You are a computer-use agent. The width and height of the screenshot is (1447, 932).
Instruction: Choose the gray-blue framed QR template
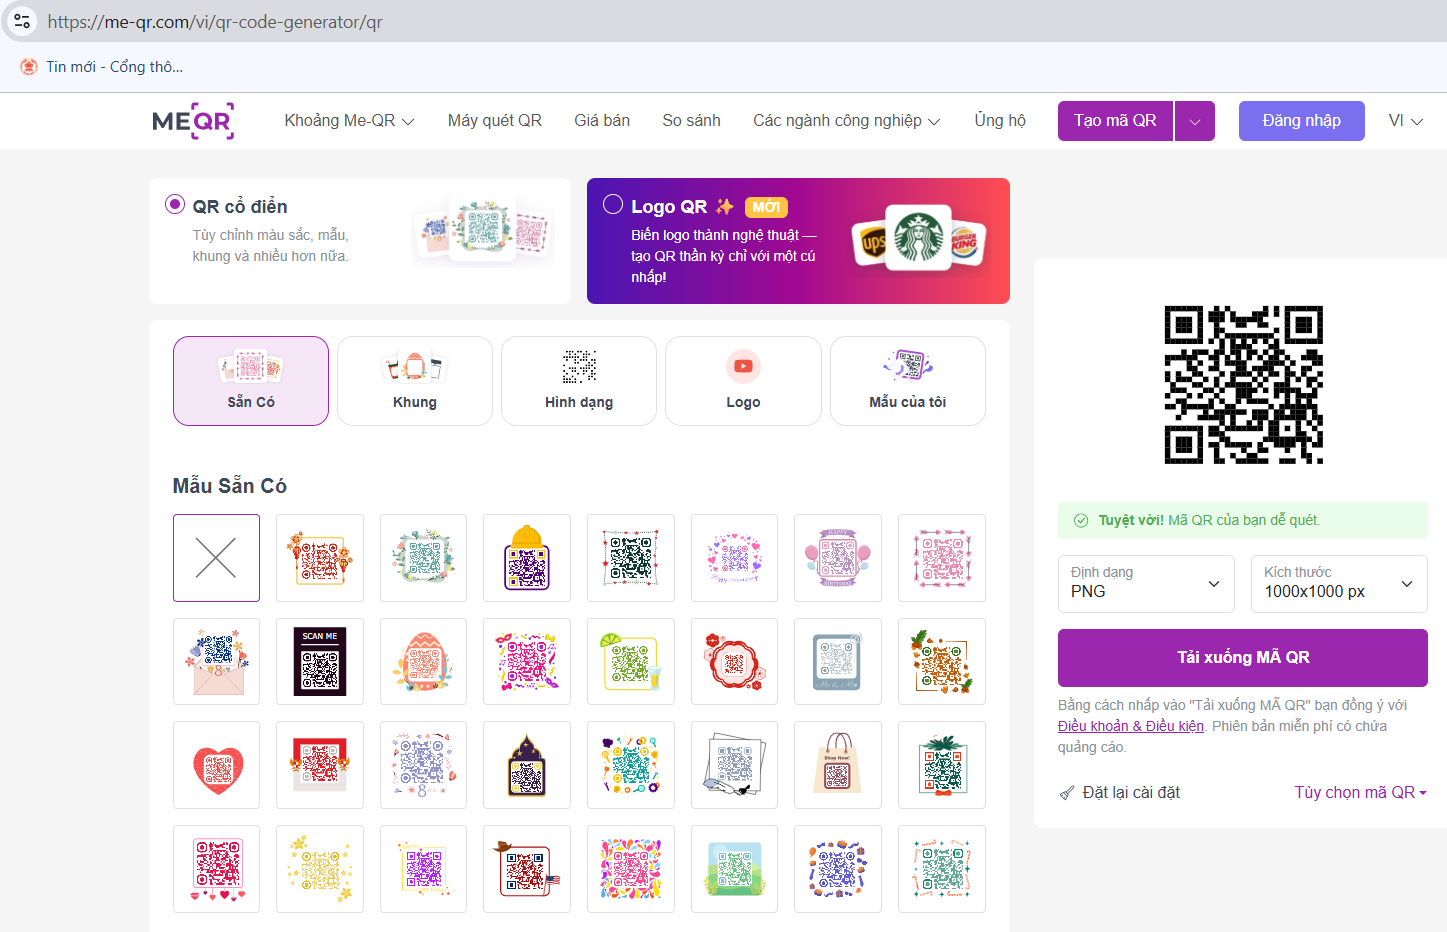tap(838, 662)
